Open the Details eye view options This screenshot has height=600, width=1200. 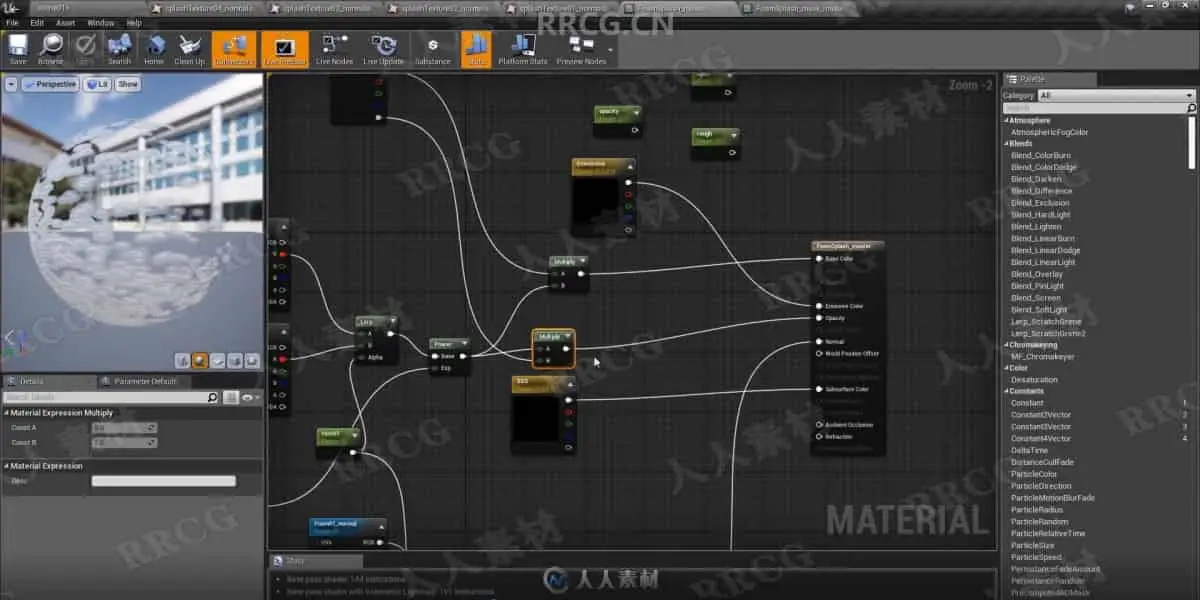(x=249, y=397)
